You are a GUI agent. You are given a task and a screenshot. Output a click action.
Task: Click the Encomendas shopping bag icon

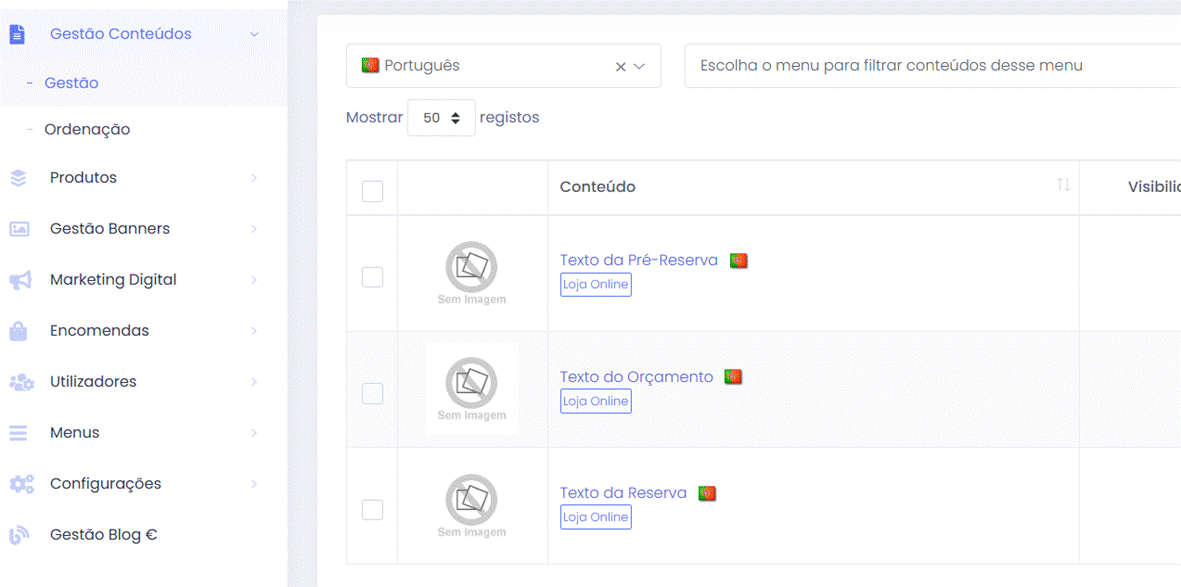18,331
